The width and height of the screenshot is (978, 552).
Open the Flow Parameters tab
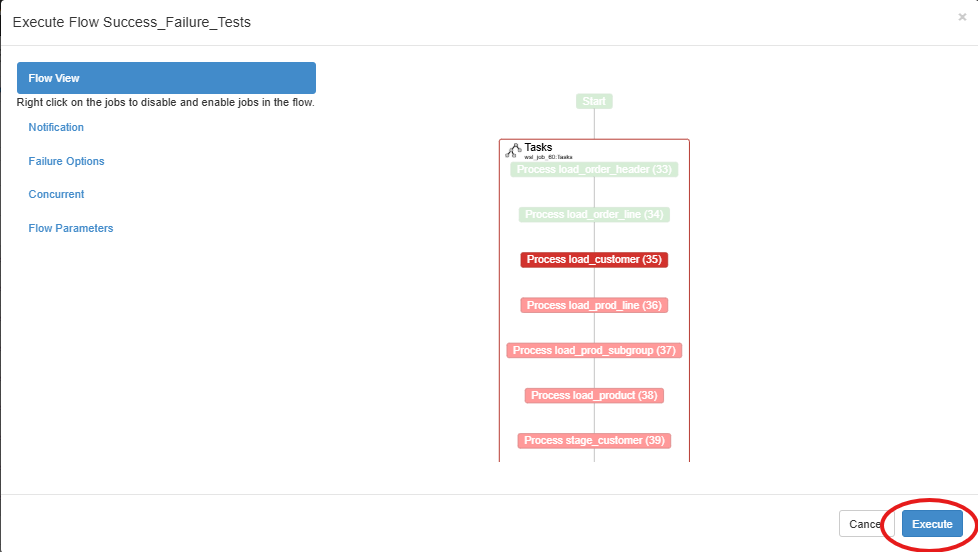[x=71, y=228]
